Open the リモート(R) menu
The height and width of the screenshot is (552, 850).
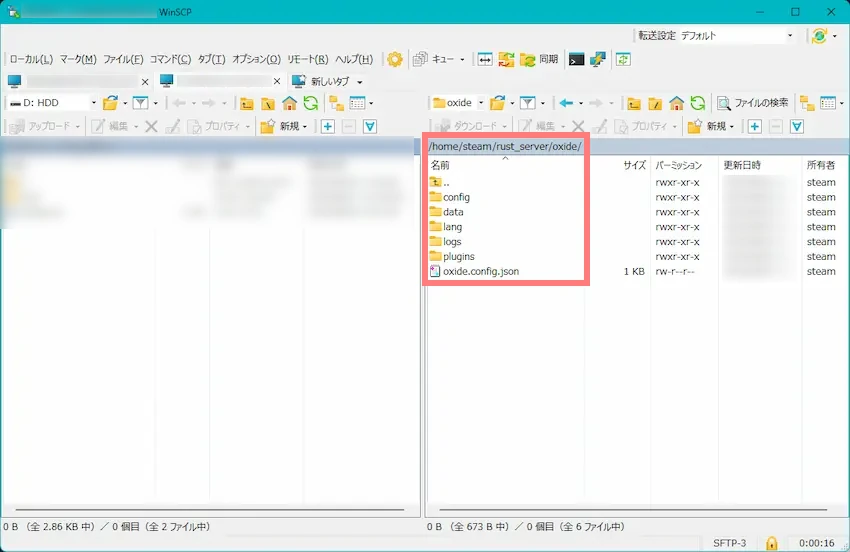click(x=307, y=59)
